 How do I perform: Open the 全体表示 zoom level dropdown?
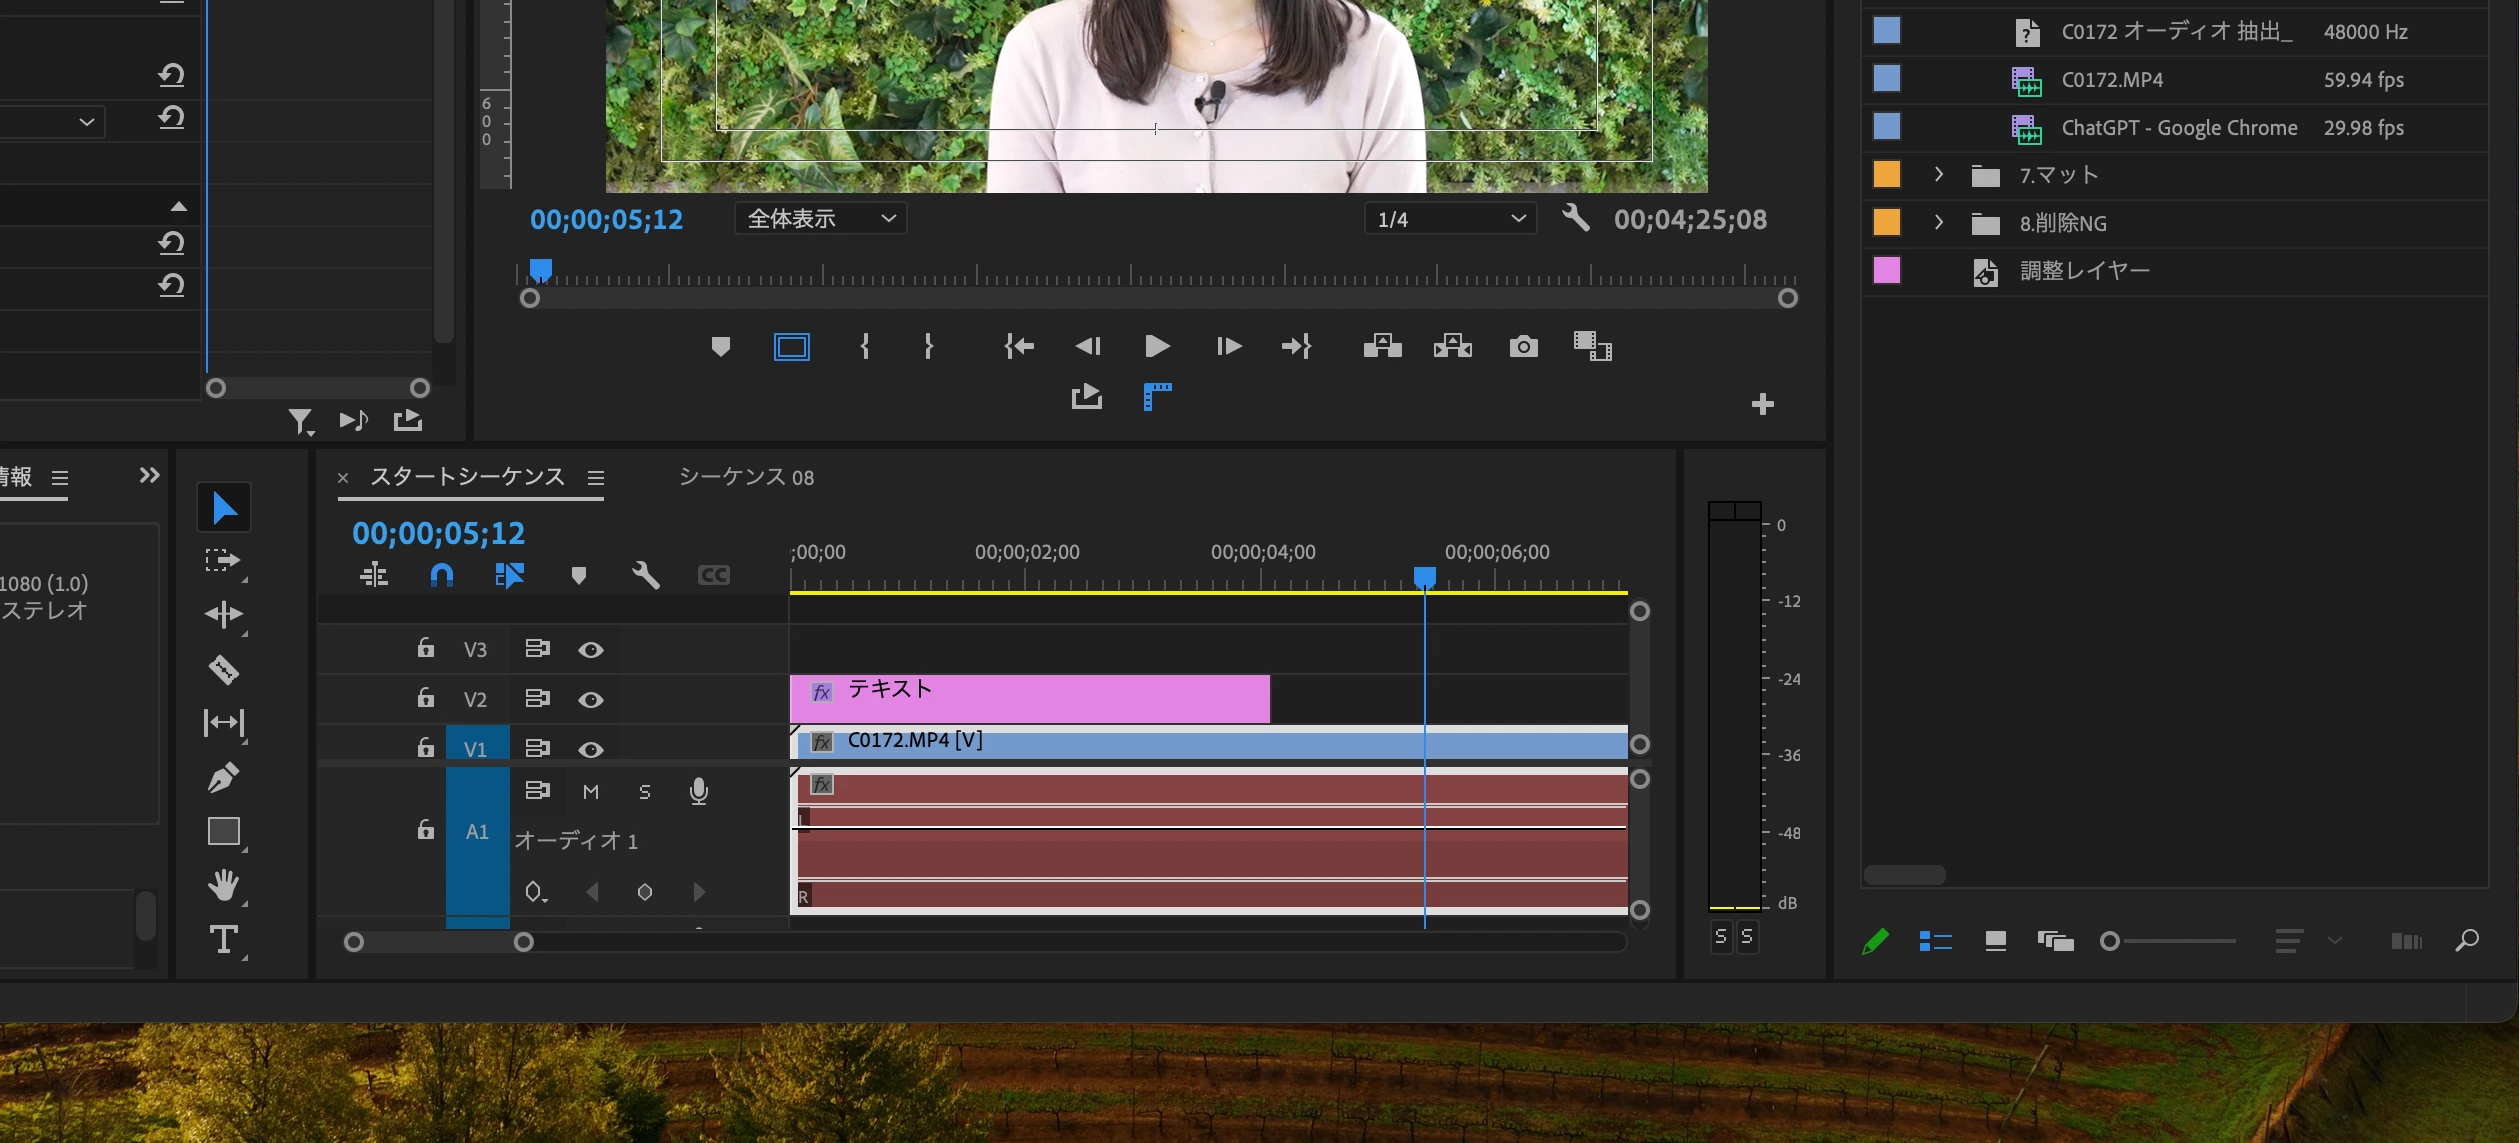(x=820, y=219)
